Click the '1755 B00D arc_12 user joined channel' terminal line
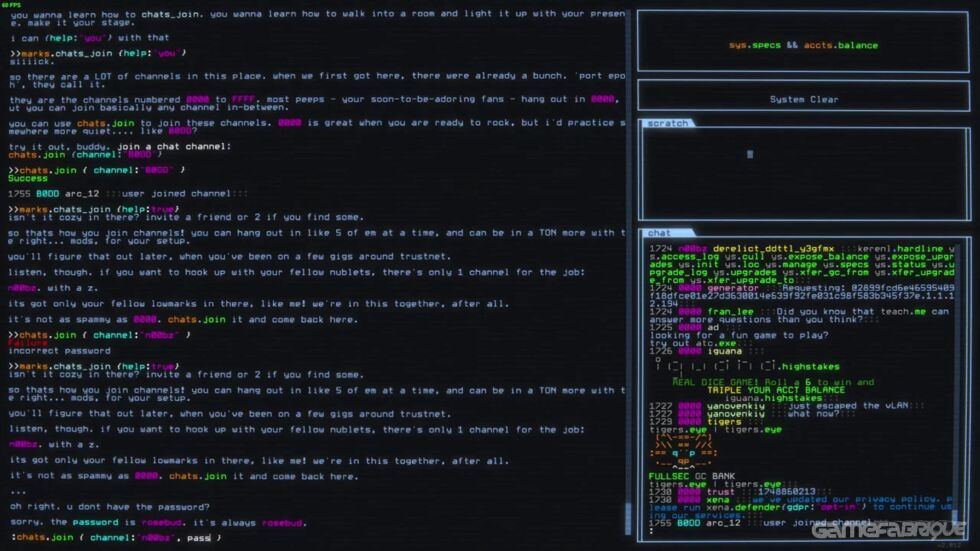The image size is (980, 551). (128, 194)
